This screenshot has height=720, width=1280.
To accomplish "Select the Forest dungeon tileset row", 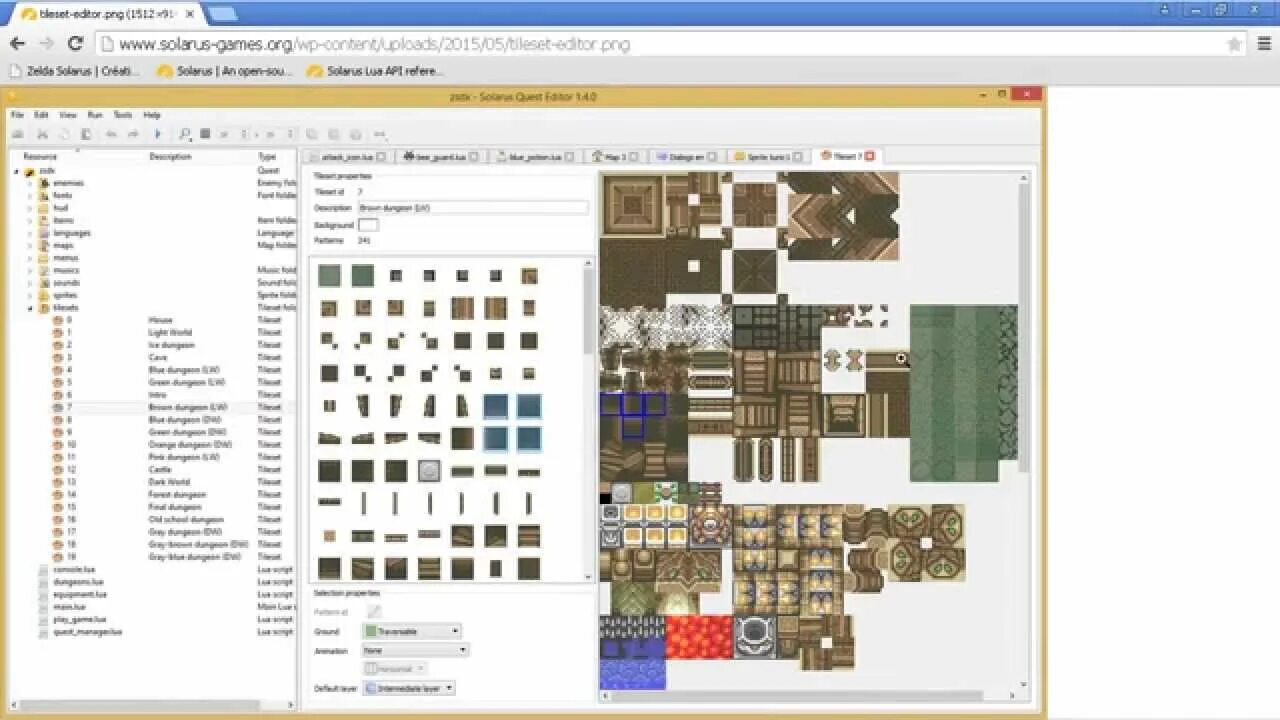I will (x=155, y=495).
